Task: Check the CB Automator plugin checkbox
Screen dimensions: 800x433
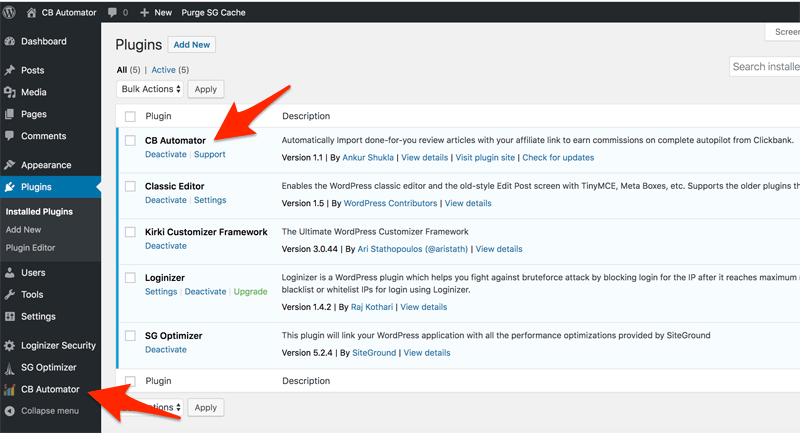Action: pyautogui.click(x=130, y=141)
